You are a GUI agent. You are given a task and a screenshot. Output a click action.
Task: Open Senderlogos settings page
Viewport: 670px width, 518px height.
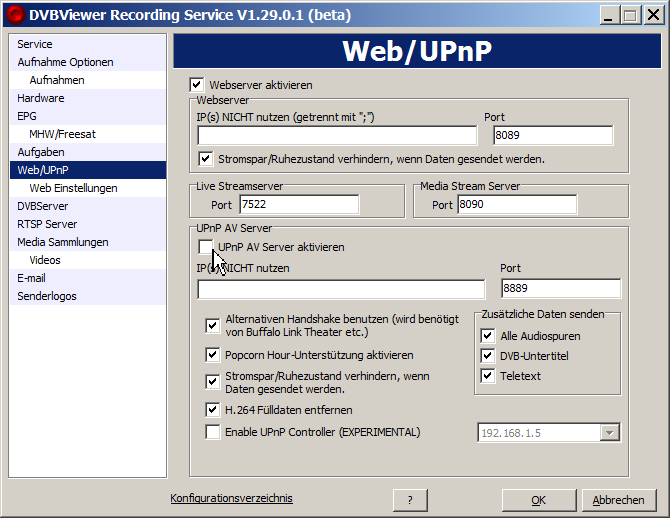(88, 296)
